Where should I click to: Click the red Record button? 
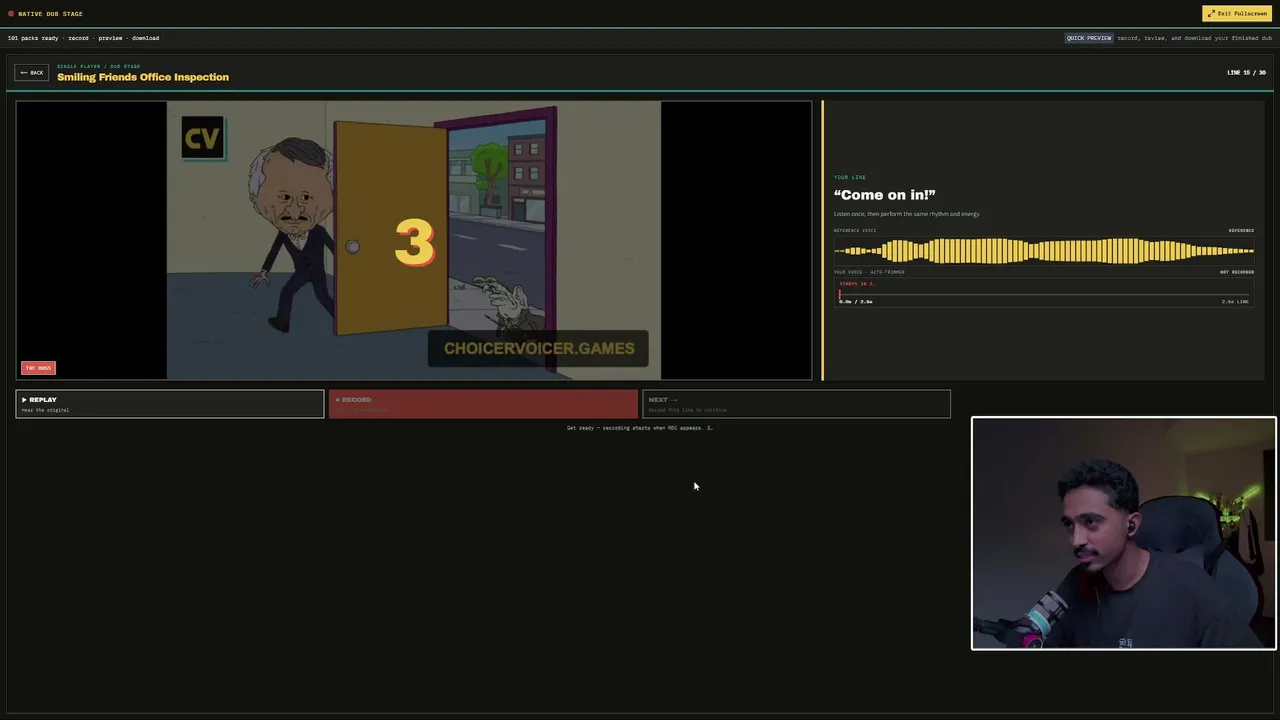tap(483, 404)
